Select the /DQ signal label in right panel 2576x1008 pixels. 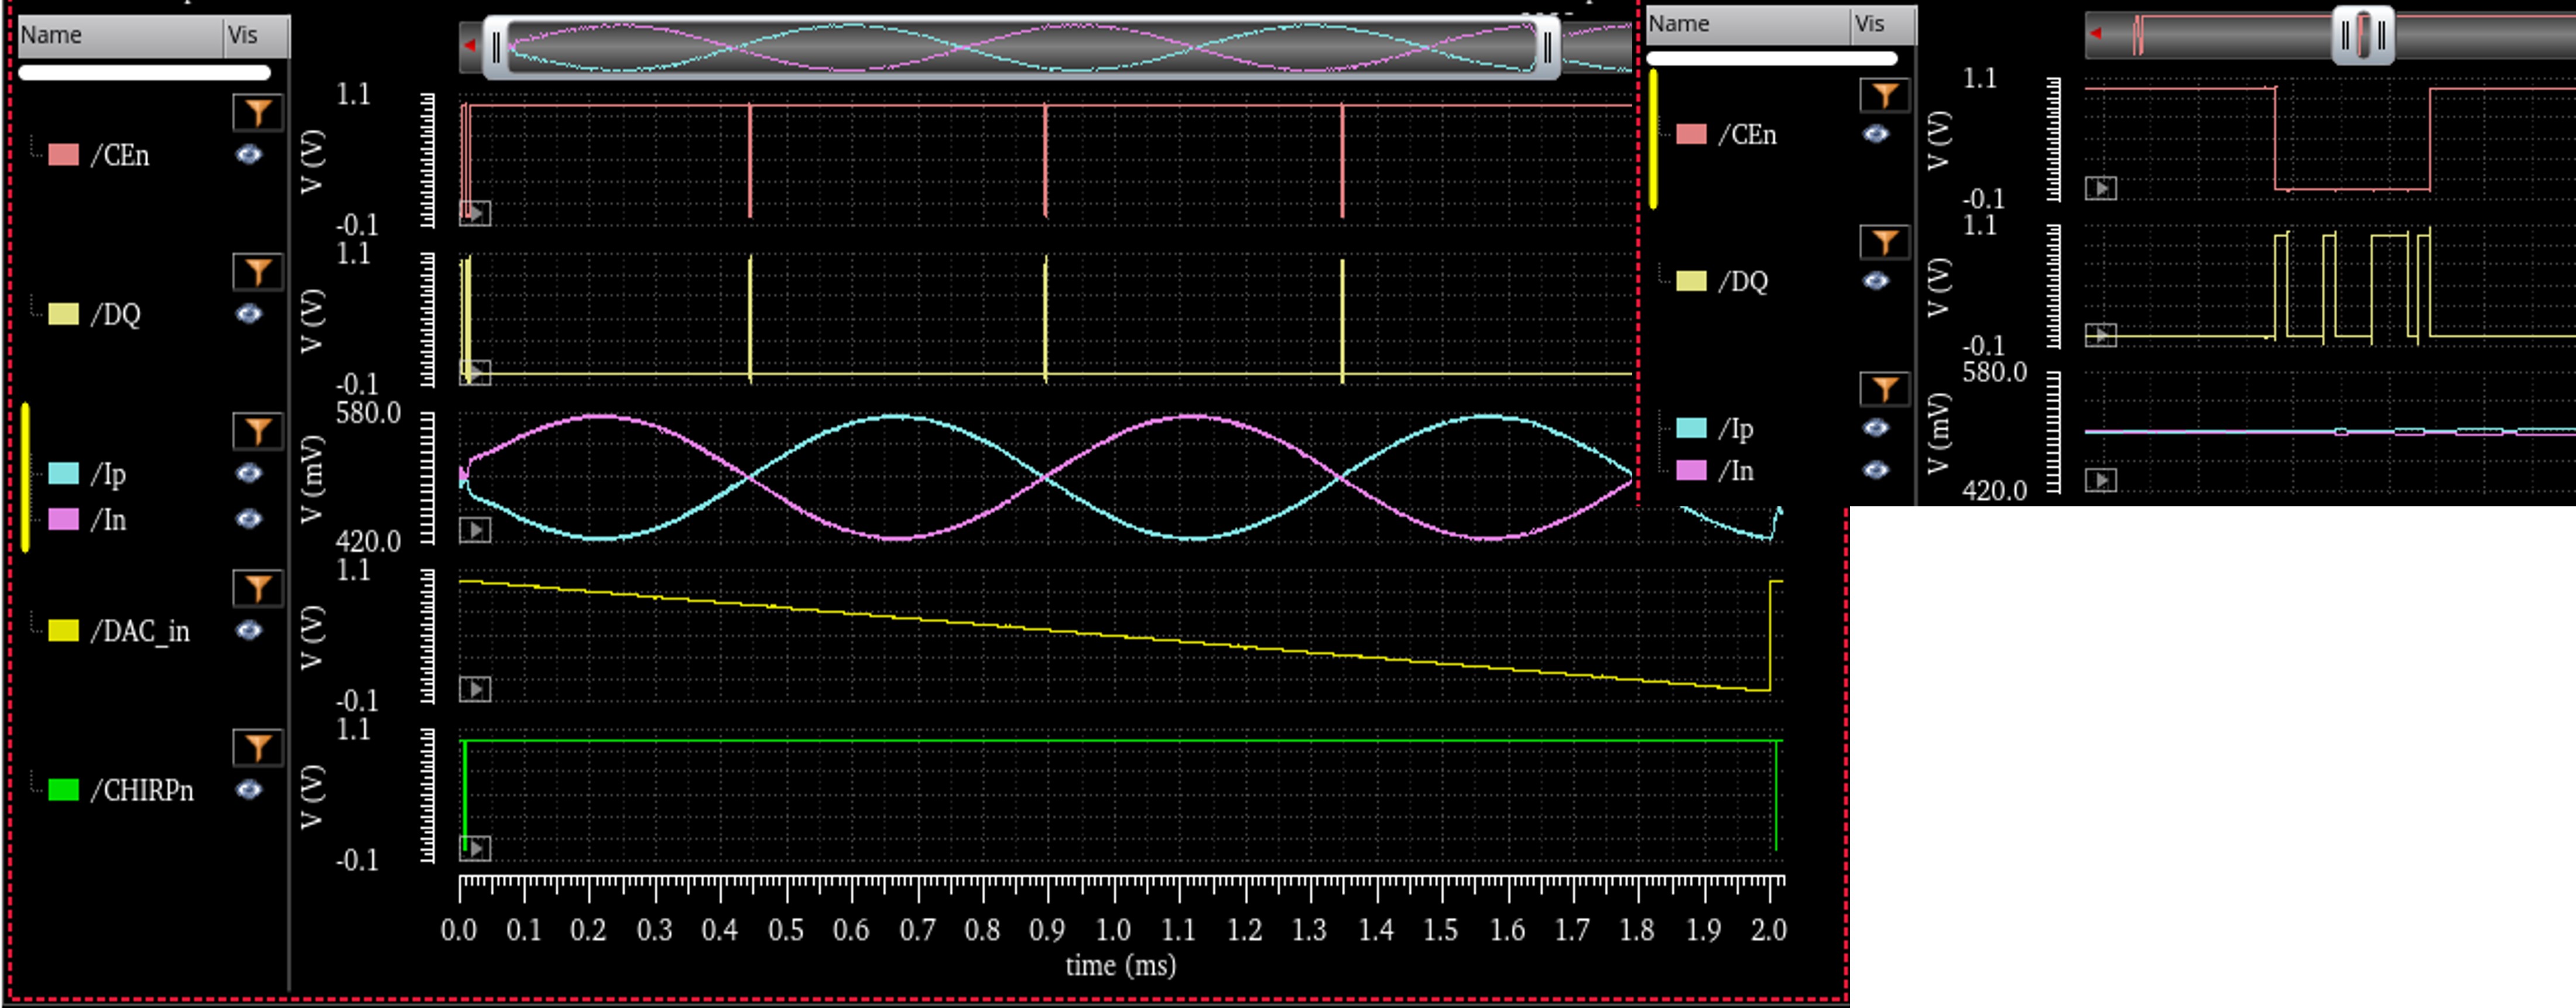pyautogui.click(x=1743, y=281)
